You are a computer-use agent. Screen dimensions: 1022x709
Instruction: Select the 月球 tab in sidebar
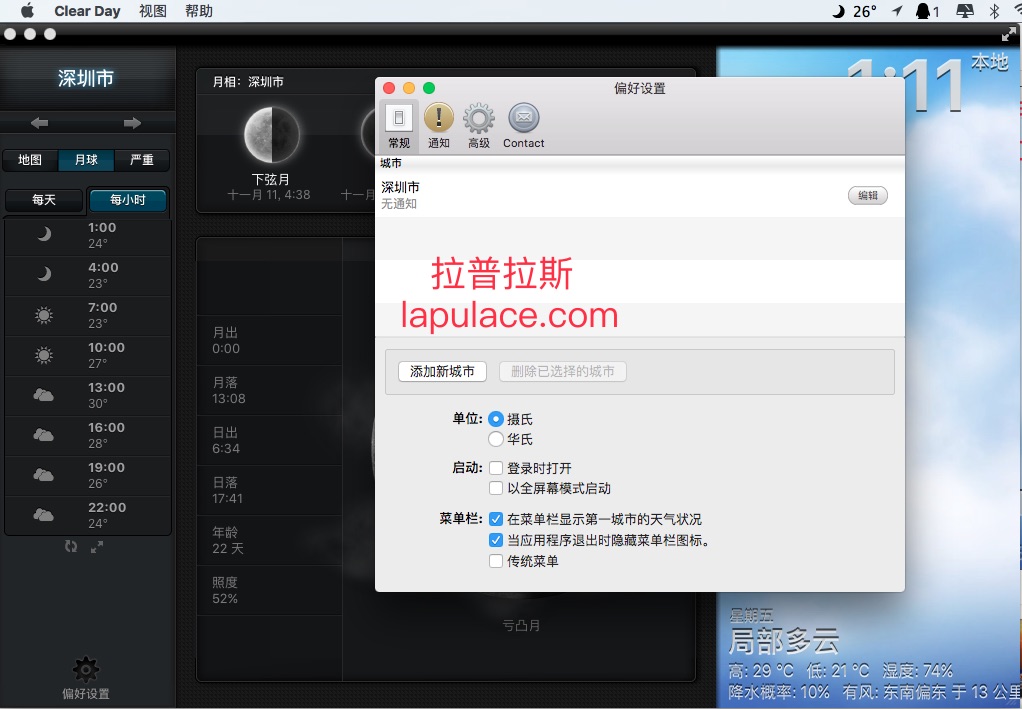pyautogui.click(x=86, y=160)
